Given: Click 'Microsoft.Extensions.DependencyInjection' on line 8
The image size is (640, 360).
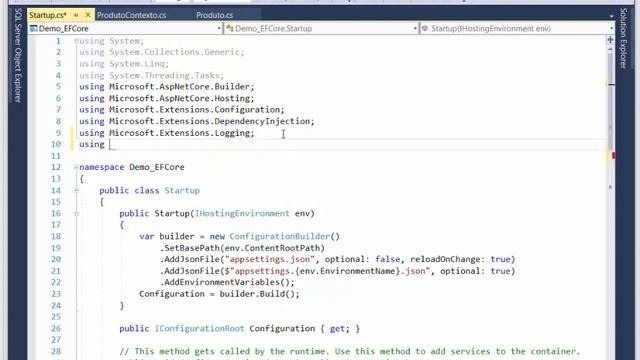Looking at the screenshot, I should (x=209, y=121).
